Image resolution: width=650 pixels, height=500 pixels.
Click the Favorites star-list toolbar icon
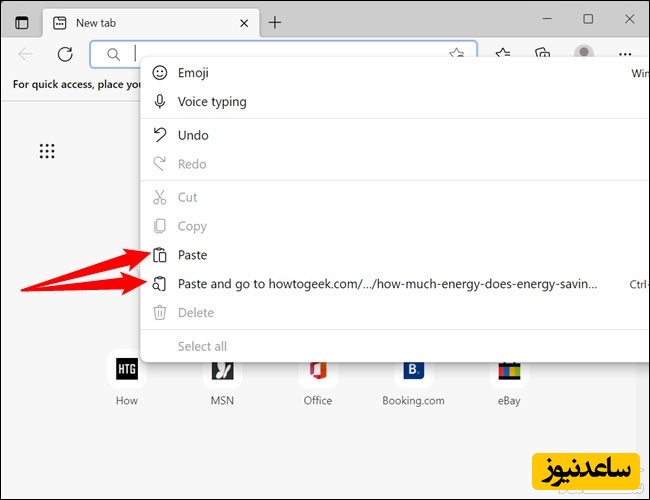503,55
